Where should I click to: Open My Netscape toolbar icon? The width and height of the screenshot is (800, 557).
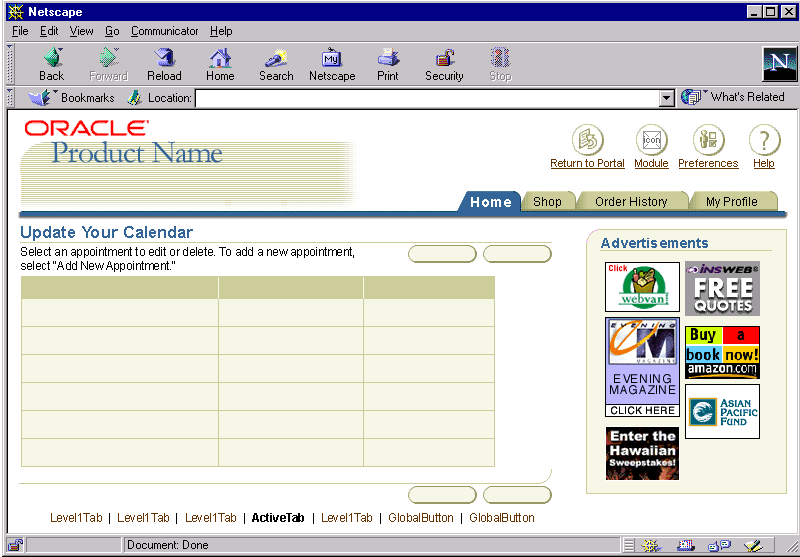point(332,58)
